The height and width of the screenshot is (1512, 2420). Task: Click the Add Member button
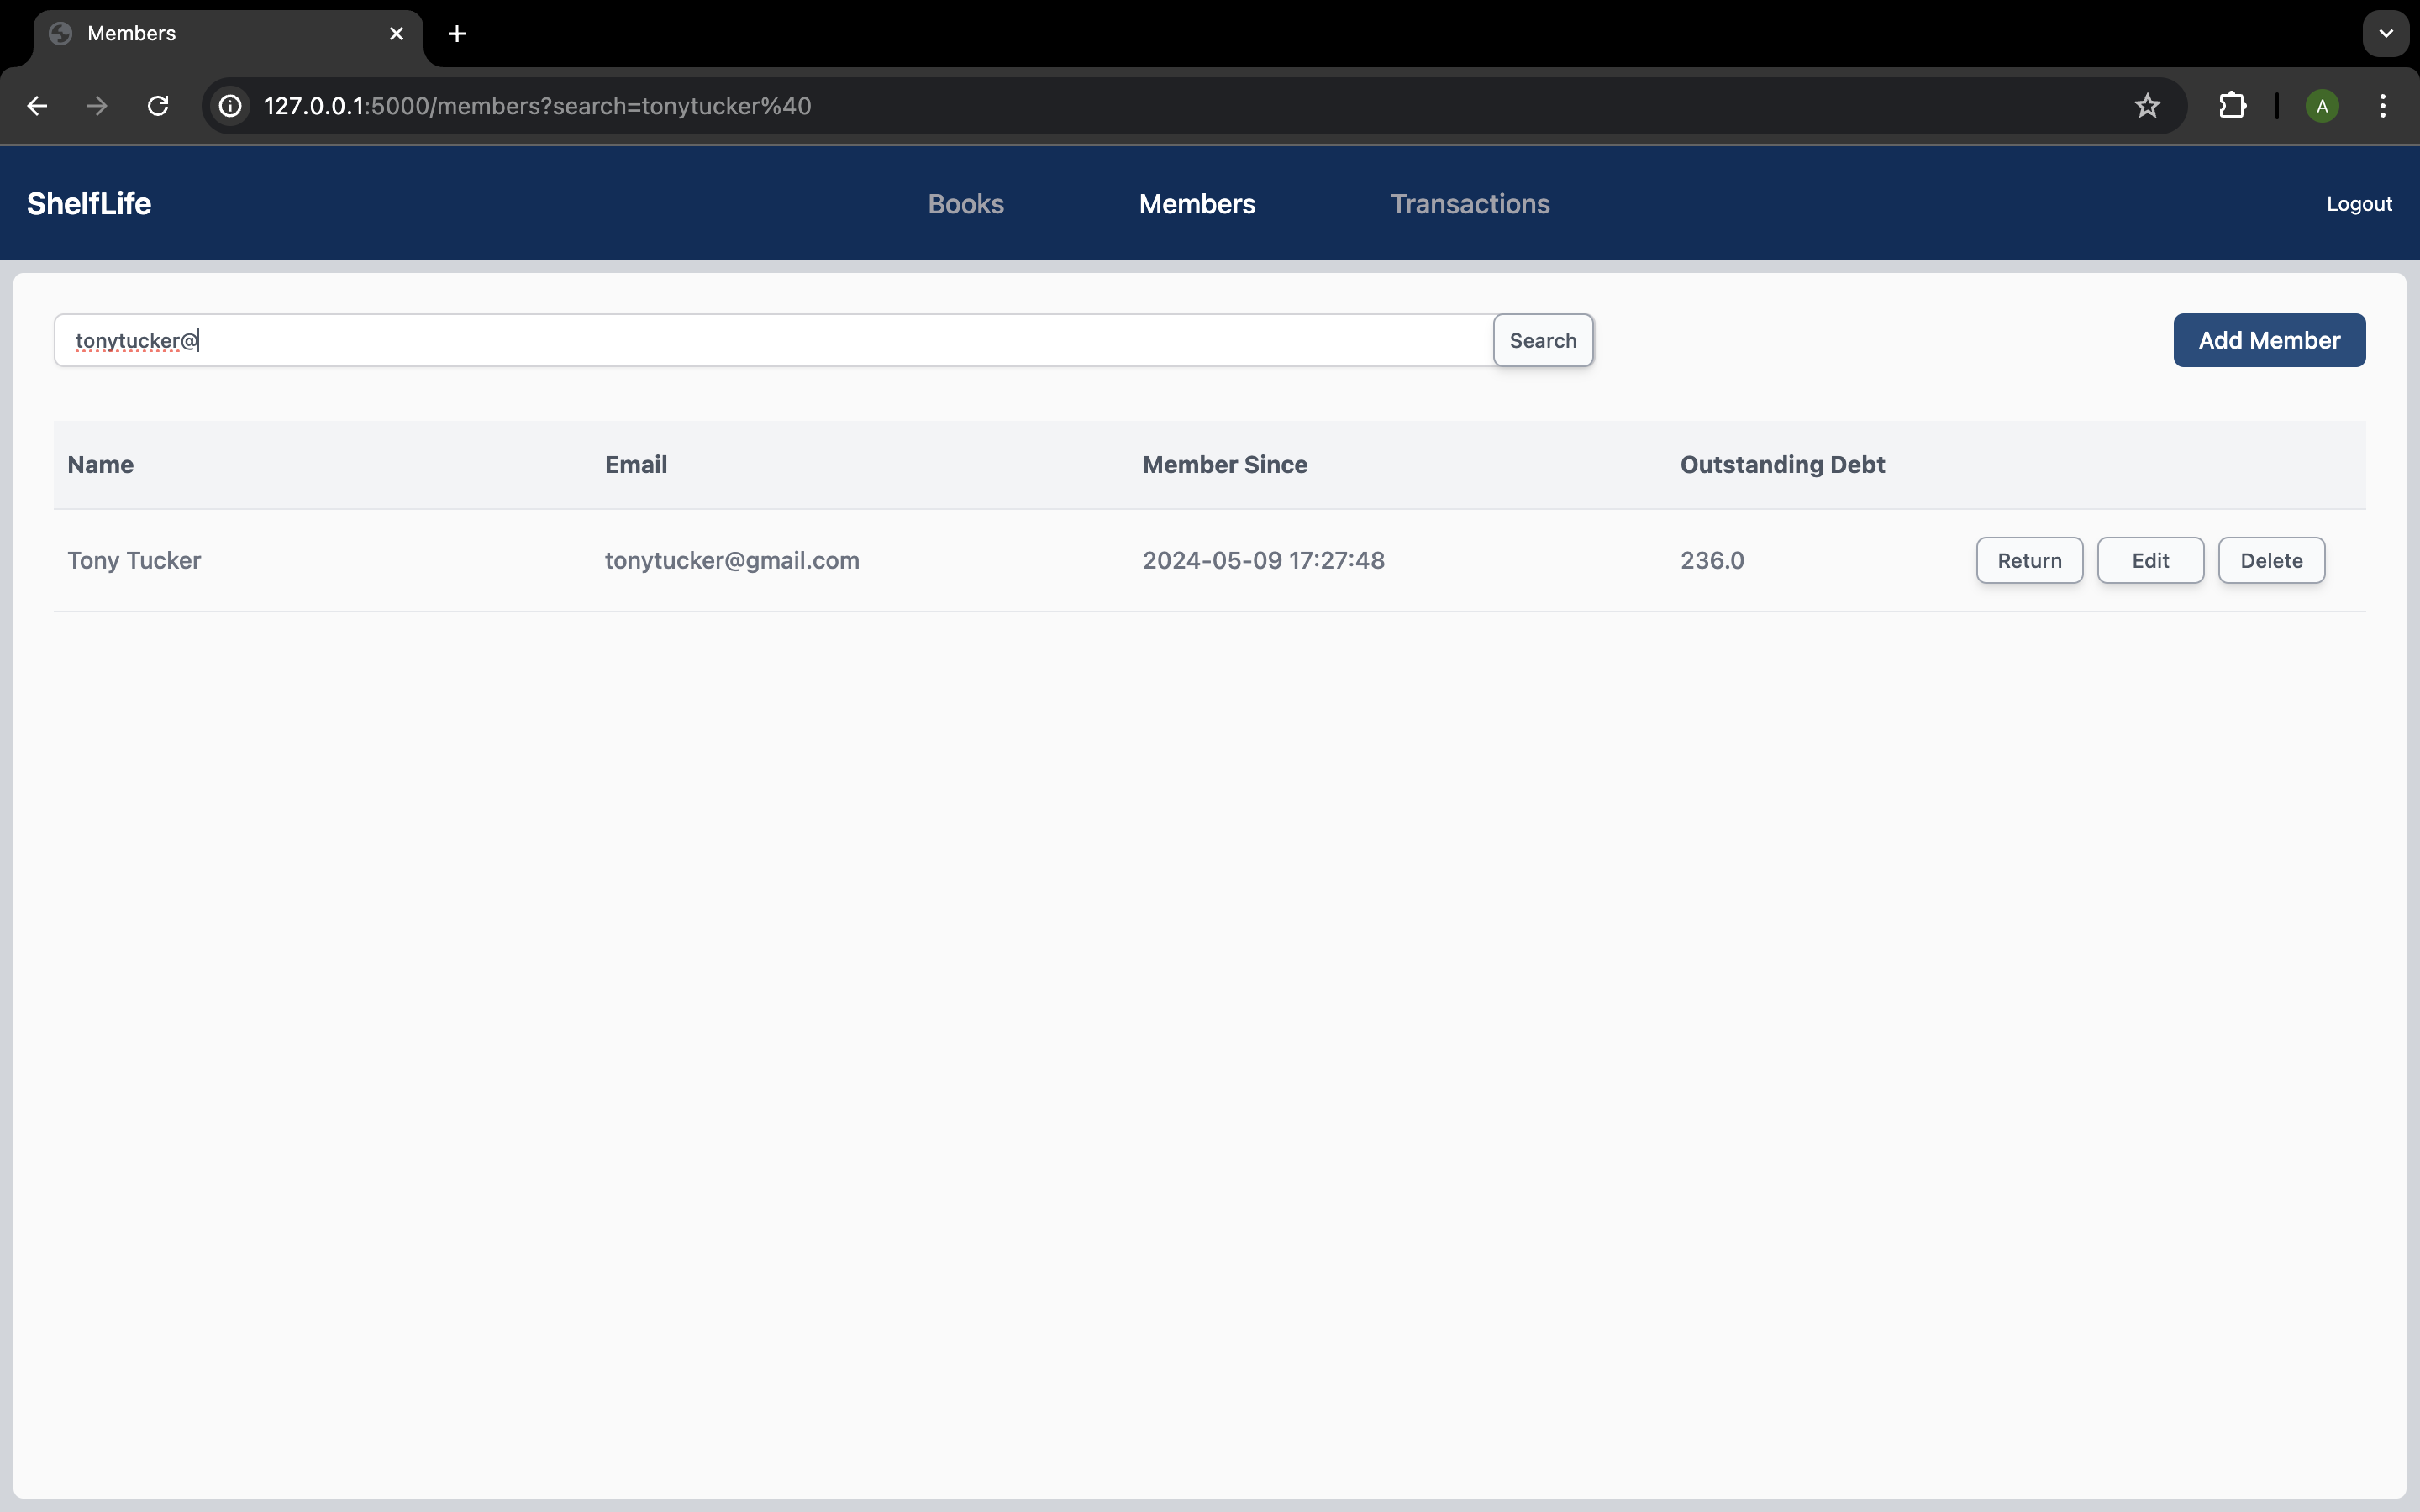(2269, 340)
